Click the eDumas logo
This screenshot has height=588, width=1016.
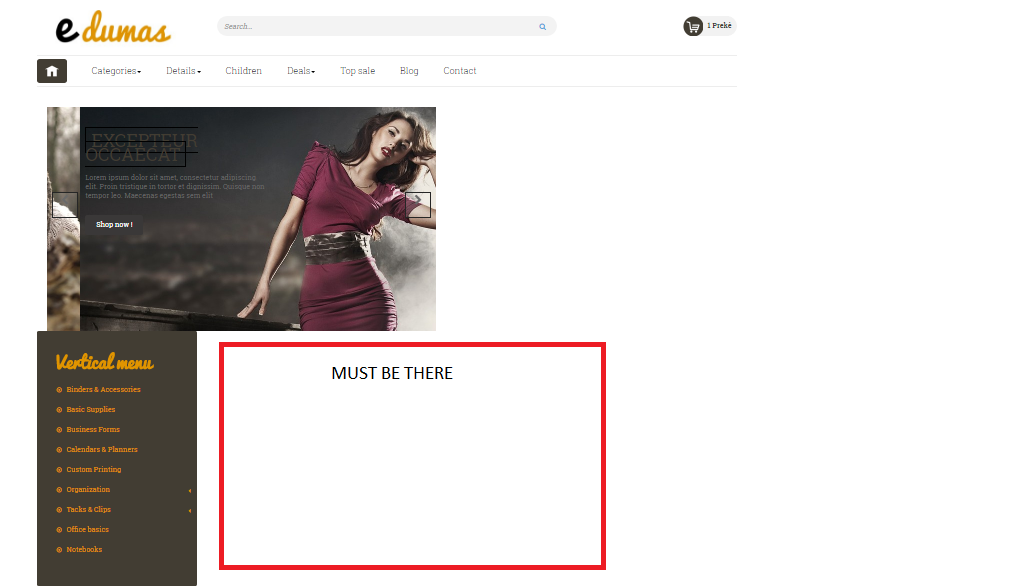tap(113, 27)
